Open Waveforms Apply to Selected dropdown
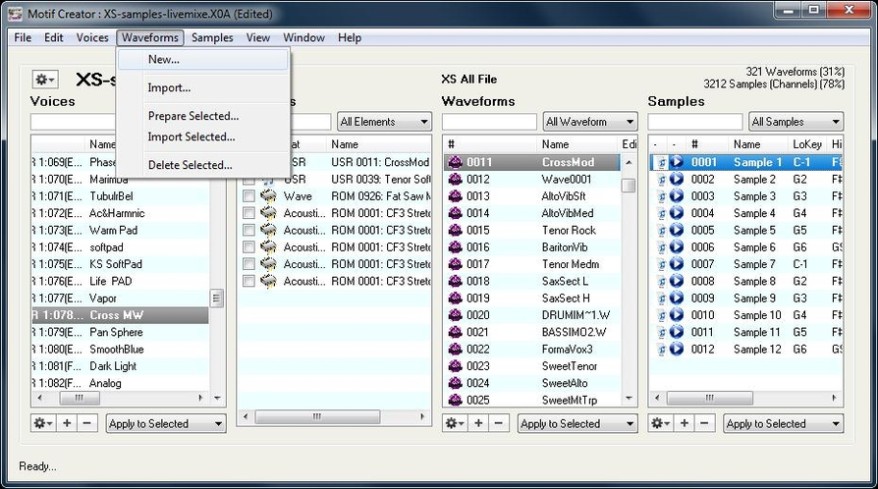878x489 pixels. (578, 423)
